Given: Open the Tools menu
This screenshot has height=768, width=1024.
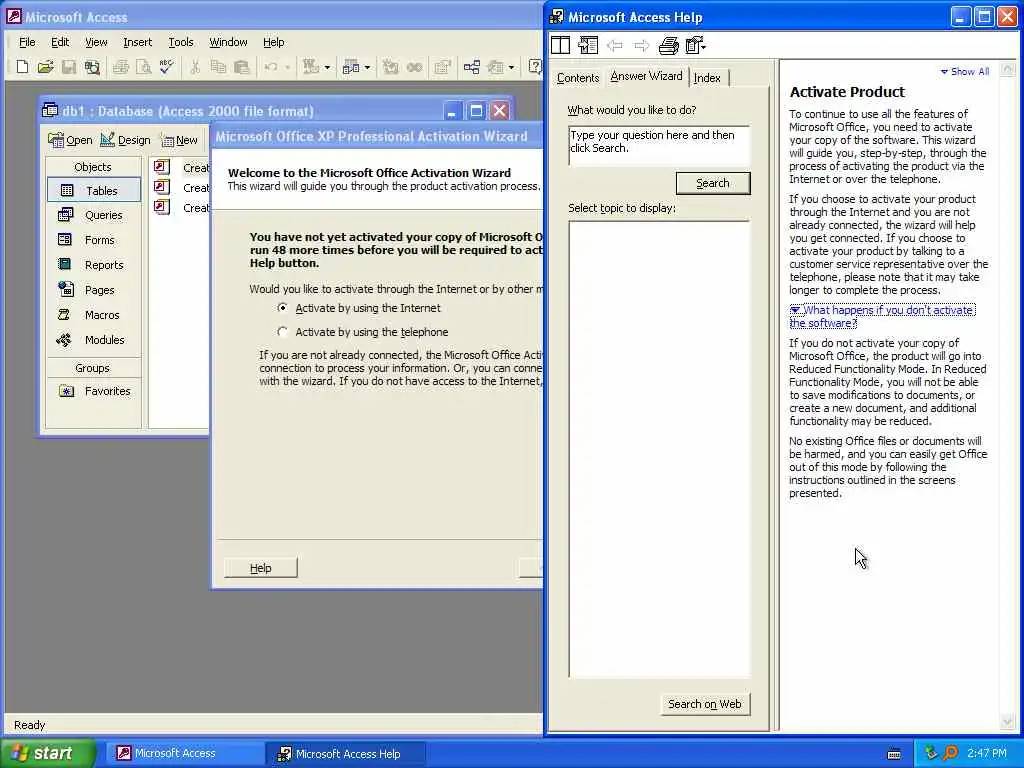Looking at the screenshot, I should click(181, 42).
